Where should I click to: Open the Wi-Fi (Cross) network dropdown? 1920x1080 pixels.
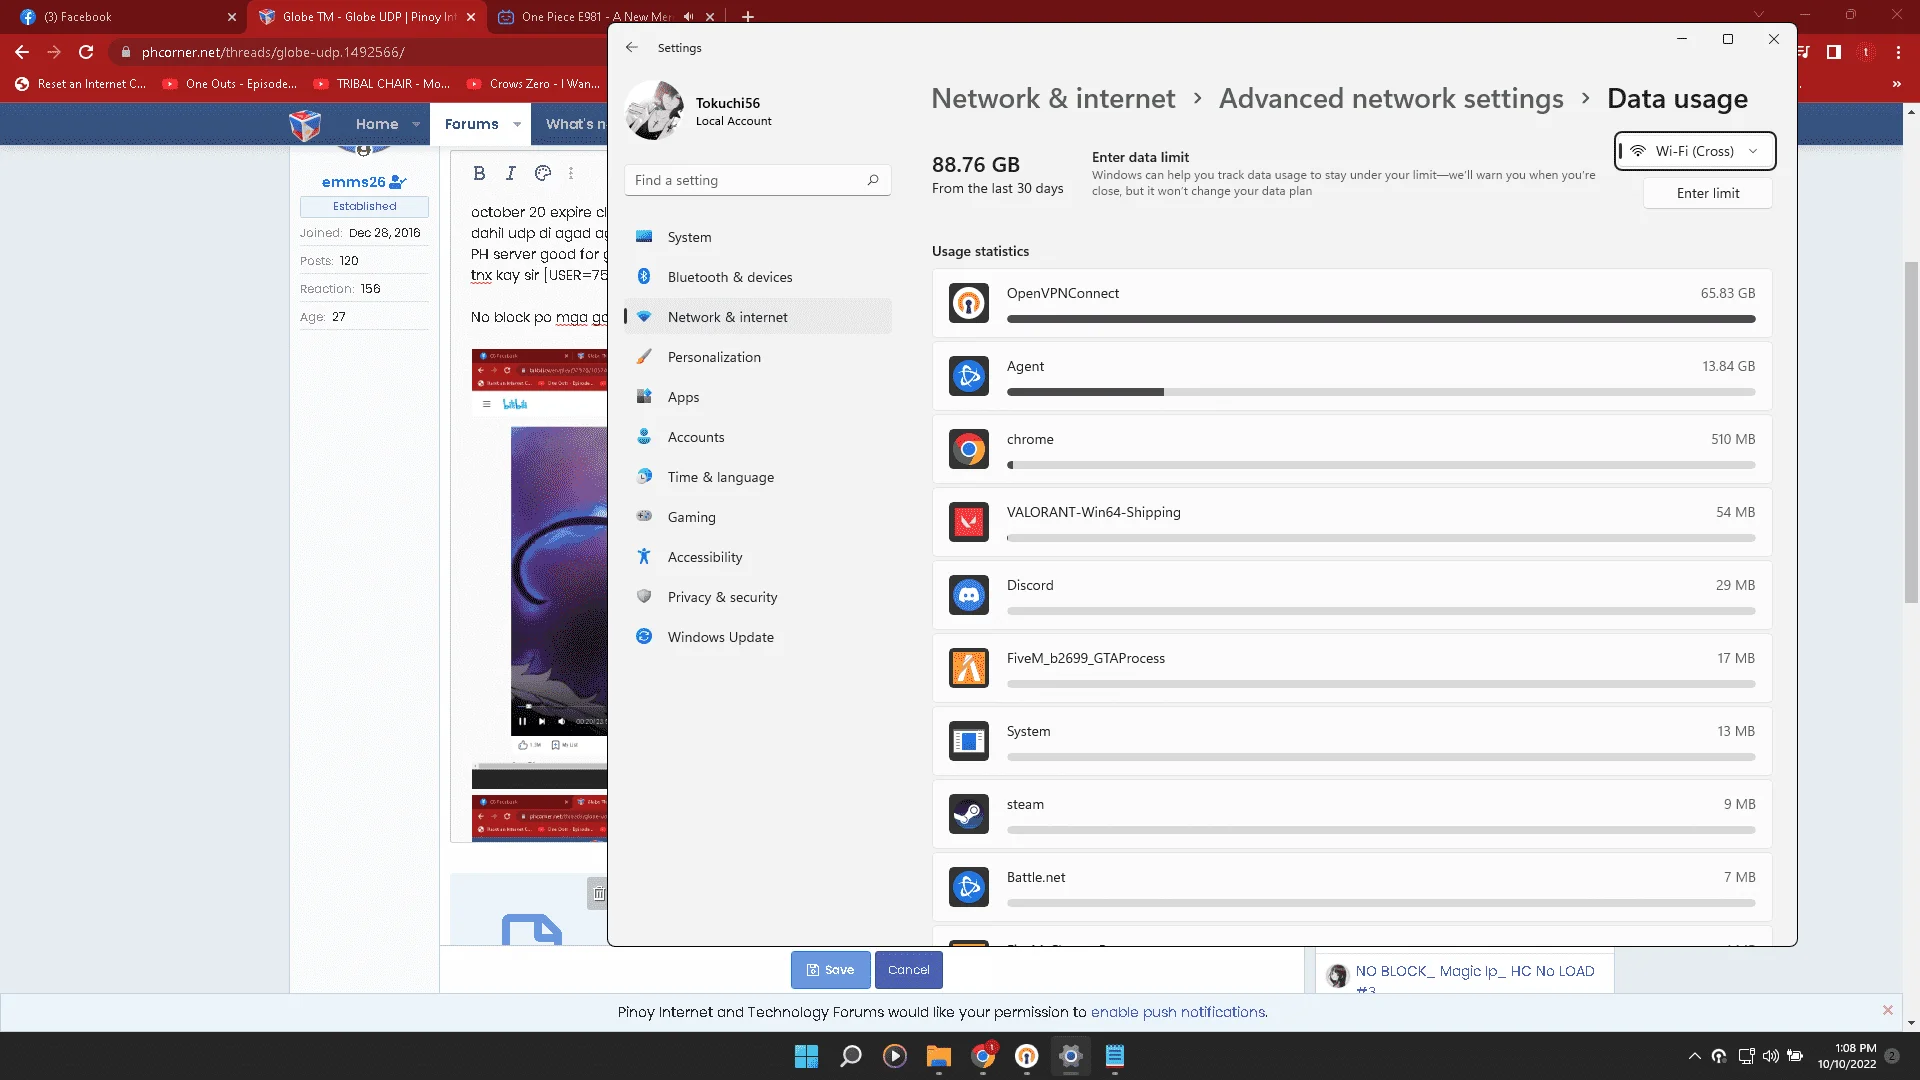[1695, 151]
